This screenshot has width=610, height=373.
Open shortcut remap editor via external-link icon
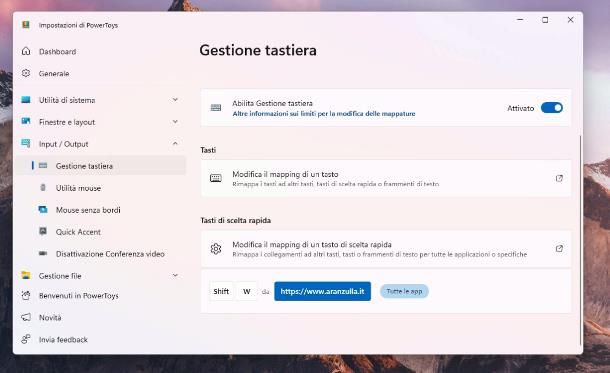[x=559, y=248]
